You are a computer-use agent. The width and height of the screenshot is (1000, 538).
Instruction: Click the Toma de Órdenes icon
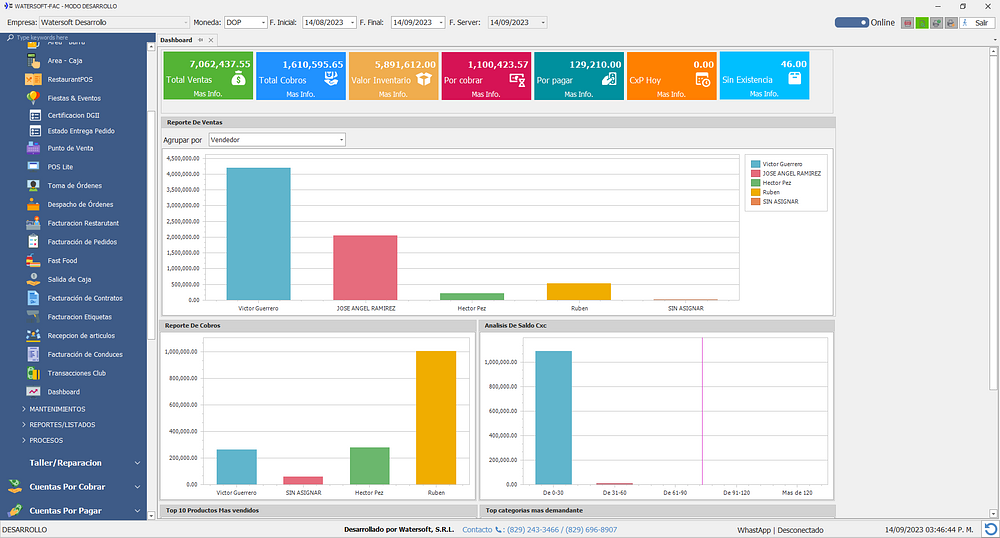(34, 186)
